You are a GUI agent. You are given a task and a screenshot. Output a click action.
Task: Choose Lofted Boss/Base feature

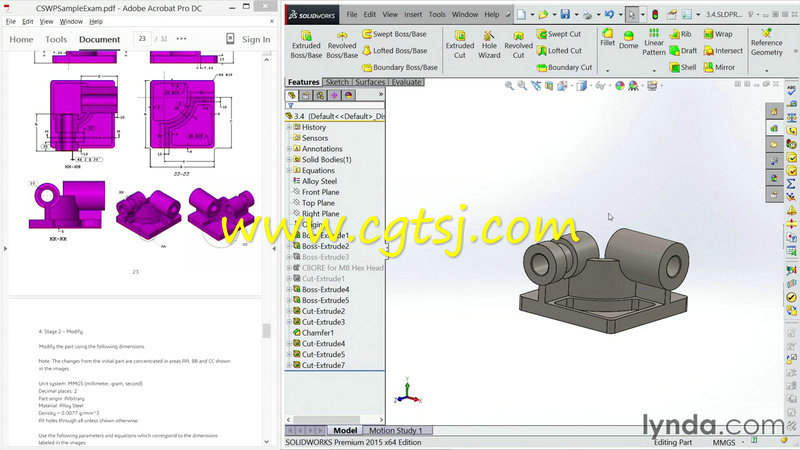pyautogui.click(x=394, y=51)
